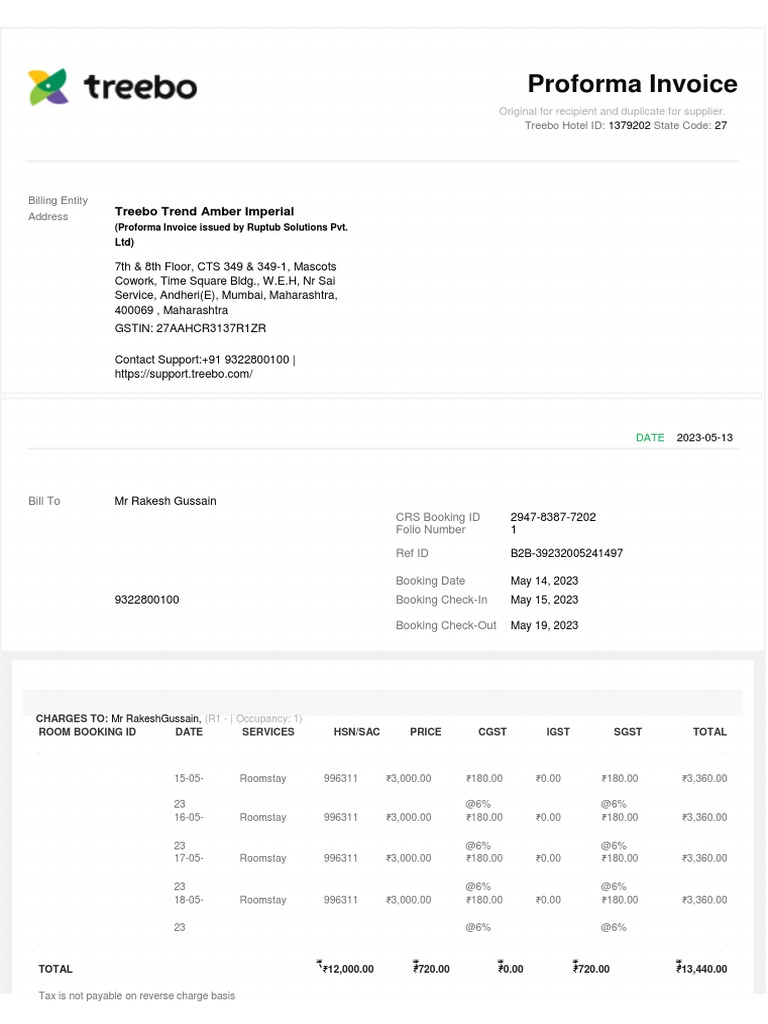Select the Booking Check-In date May 15, 2023
The width and height of the screenshot is (768, 1024).
point(544,600)
